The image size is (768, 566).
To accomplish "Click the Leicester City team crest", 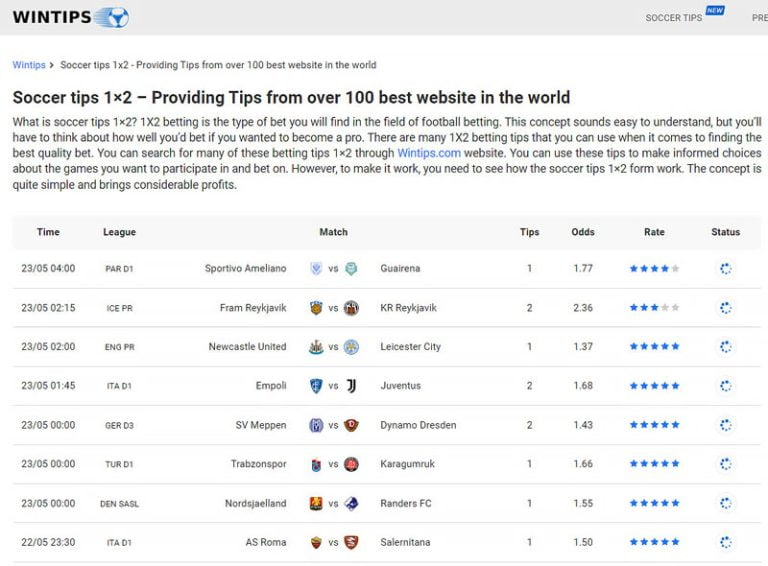I will click(x=351, y=347).
